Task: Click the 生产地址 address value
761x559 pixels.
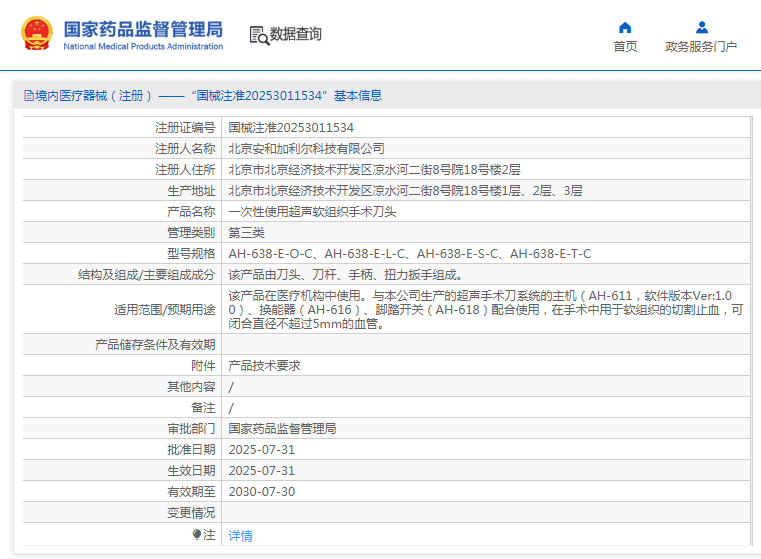Action: tap(405, 191)
